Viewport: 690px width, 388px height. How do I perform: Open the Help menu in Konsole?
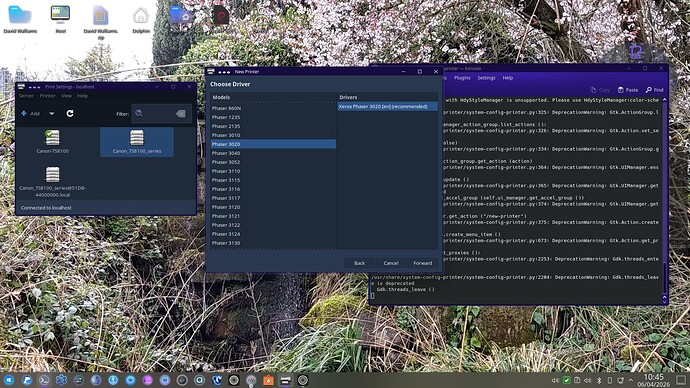pyautogui.click(x=508, y=78)
